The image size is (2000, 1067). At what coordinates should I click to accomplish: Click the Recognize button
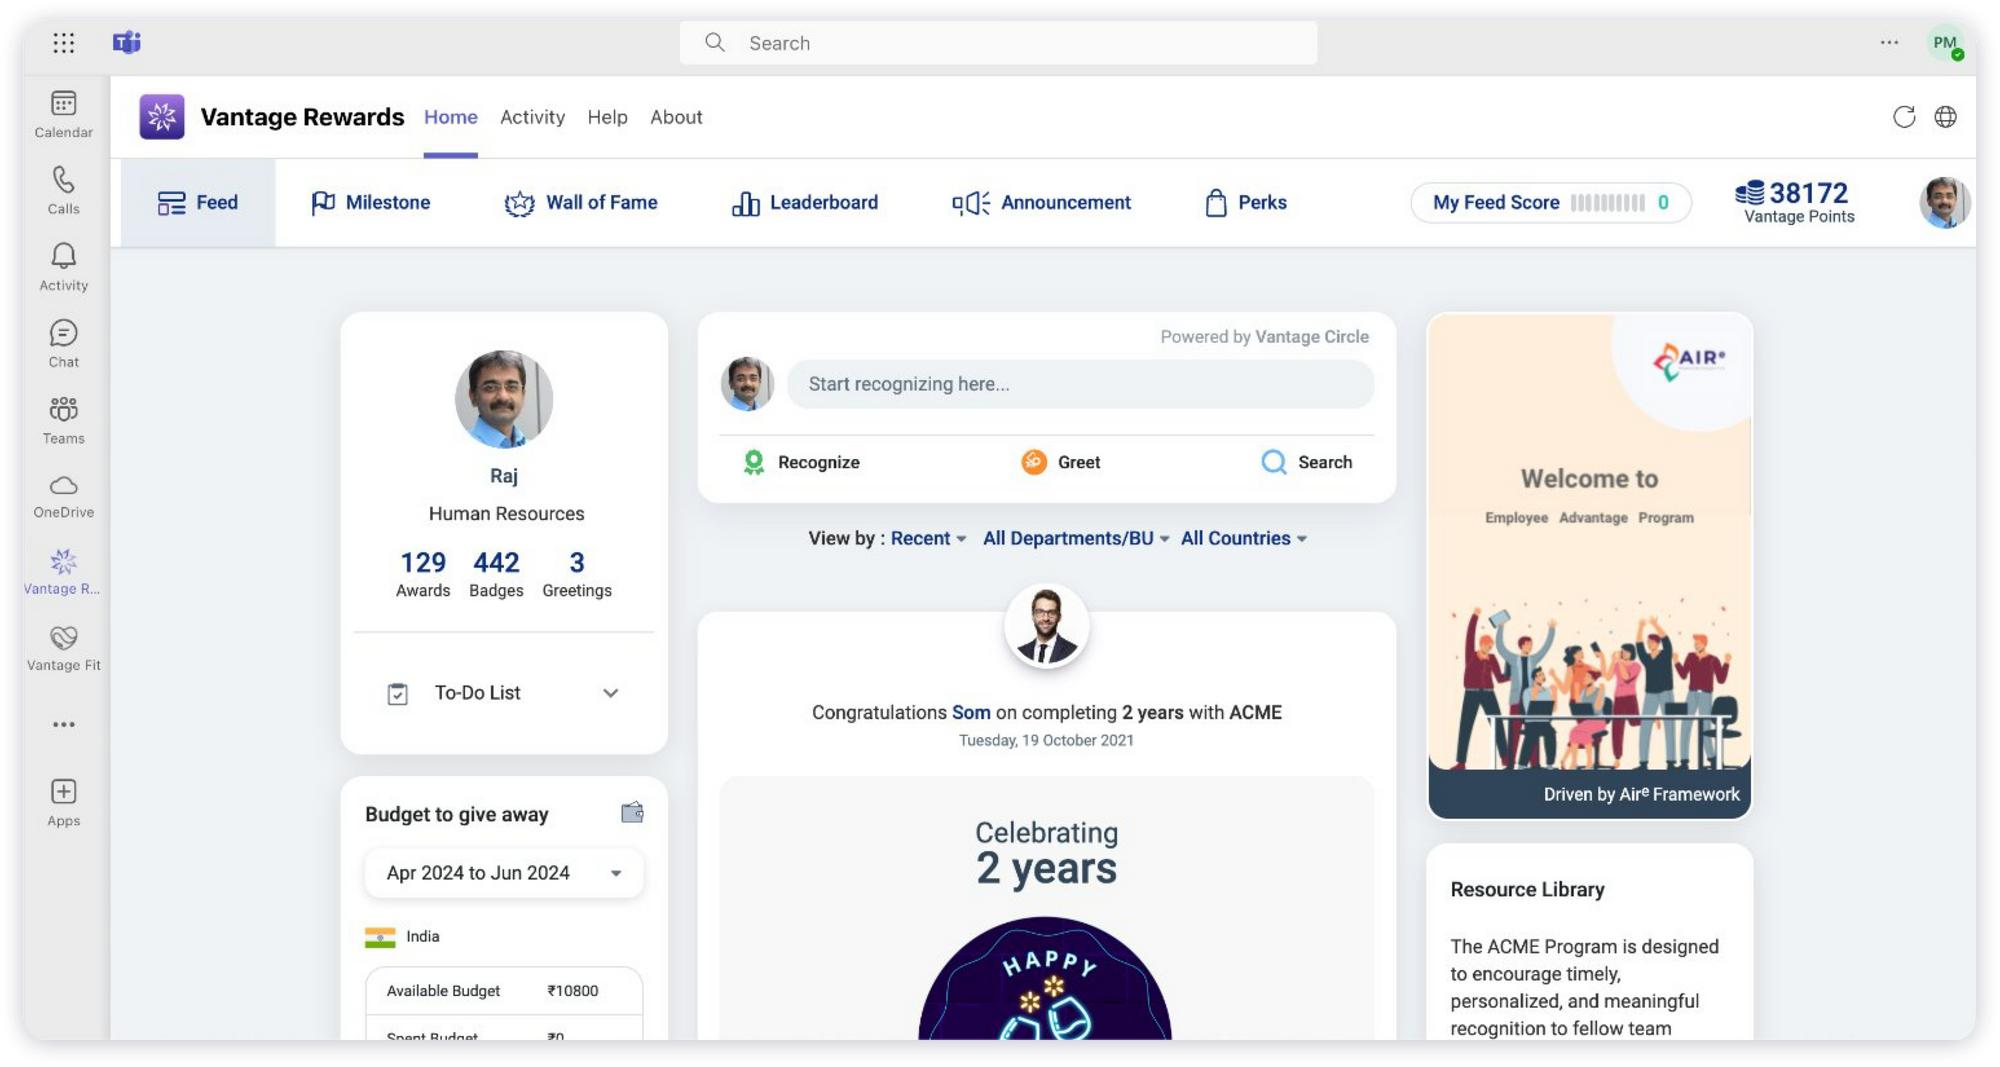(802, 462)
